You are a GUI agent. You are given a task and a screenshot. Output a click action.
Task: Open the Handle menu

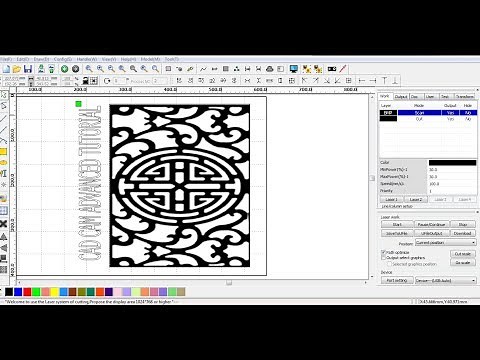[87, 59]
